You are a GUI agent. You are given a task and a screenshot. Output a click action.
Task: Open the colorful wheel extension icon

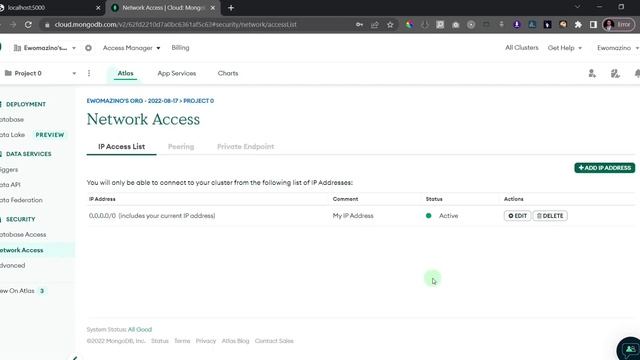[x=409, y=24]
